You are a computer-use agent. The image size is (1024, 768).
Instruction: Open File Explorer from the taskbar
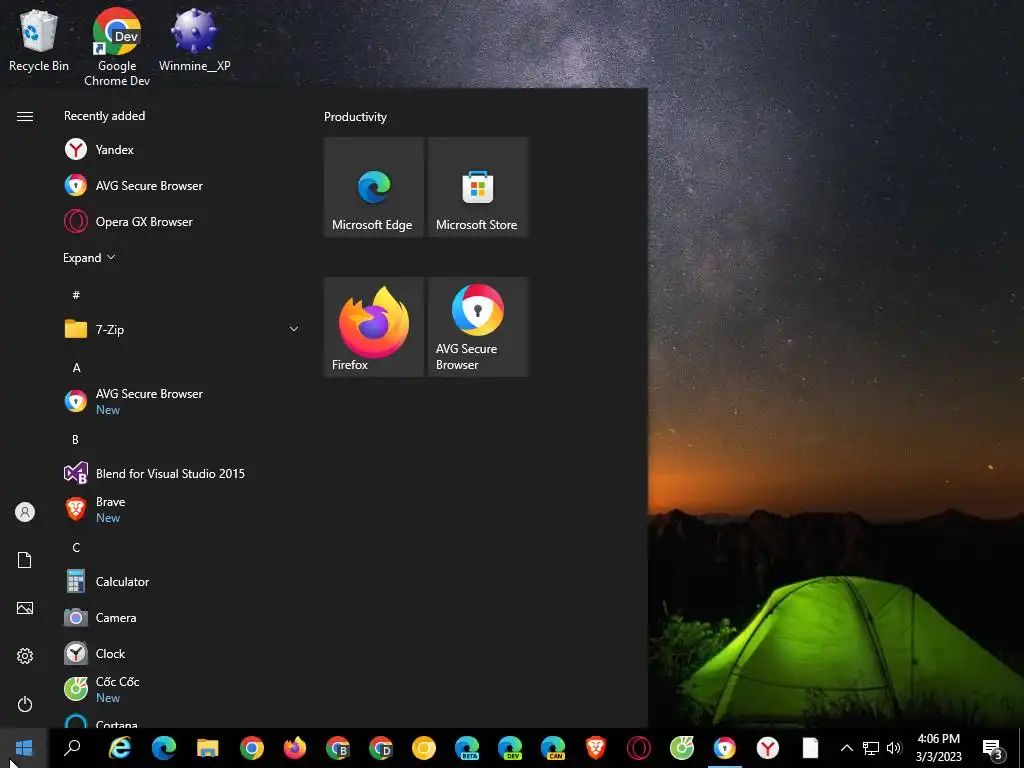point(208,748)
